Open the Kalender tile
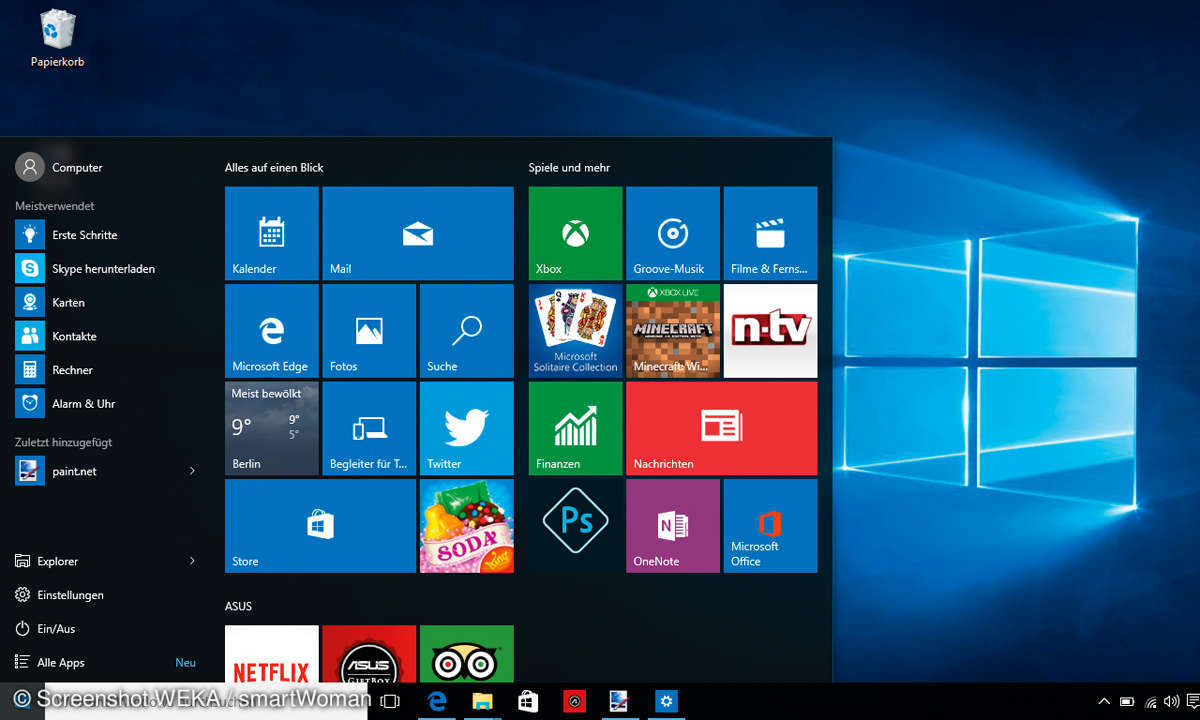The image size is (1200, 720). [271, 233]
